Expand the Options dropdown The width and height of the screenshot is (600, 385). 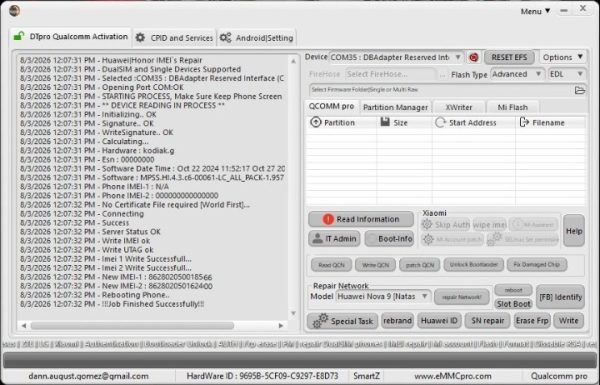click(562, 57)
